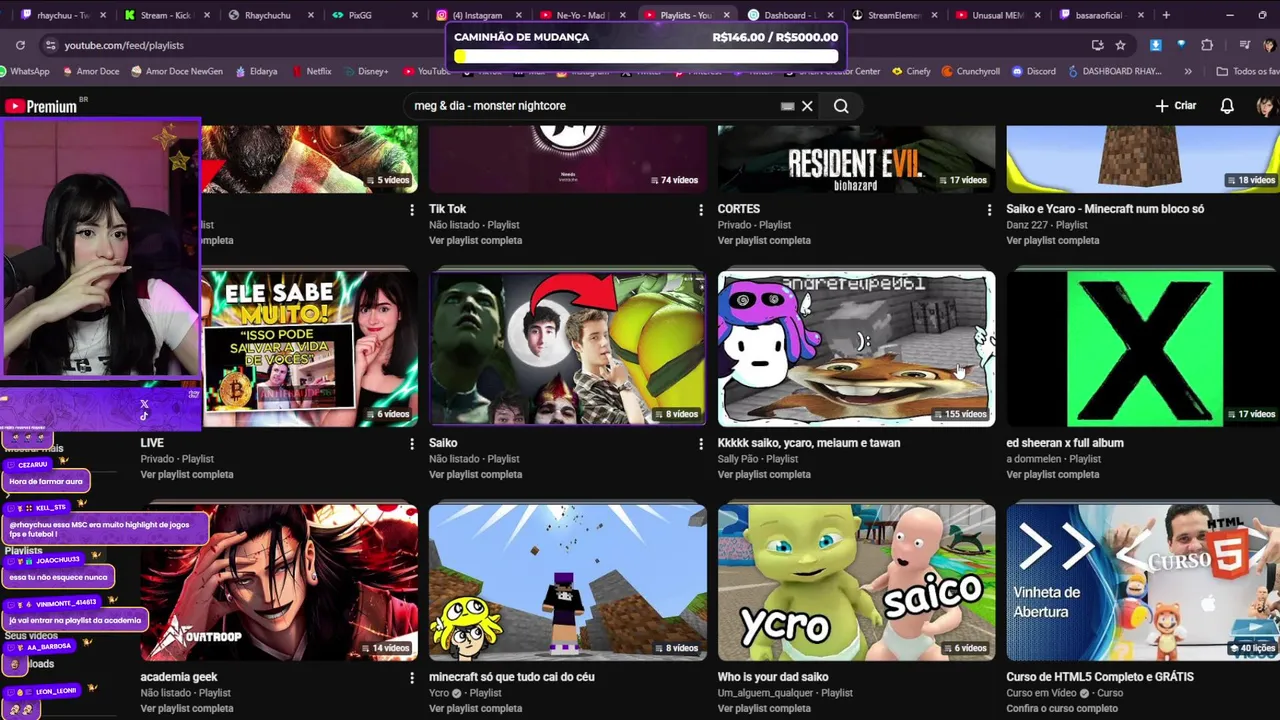Show hidden bookmarks with the double chevron
The height and width of the screenshot is (720, 1280).
tap(1188, 72)
